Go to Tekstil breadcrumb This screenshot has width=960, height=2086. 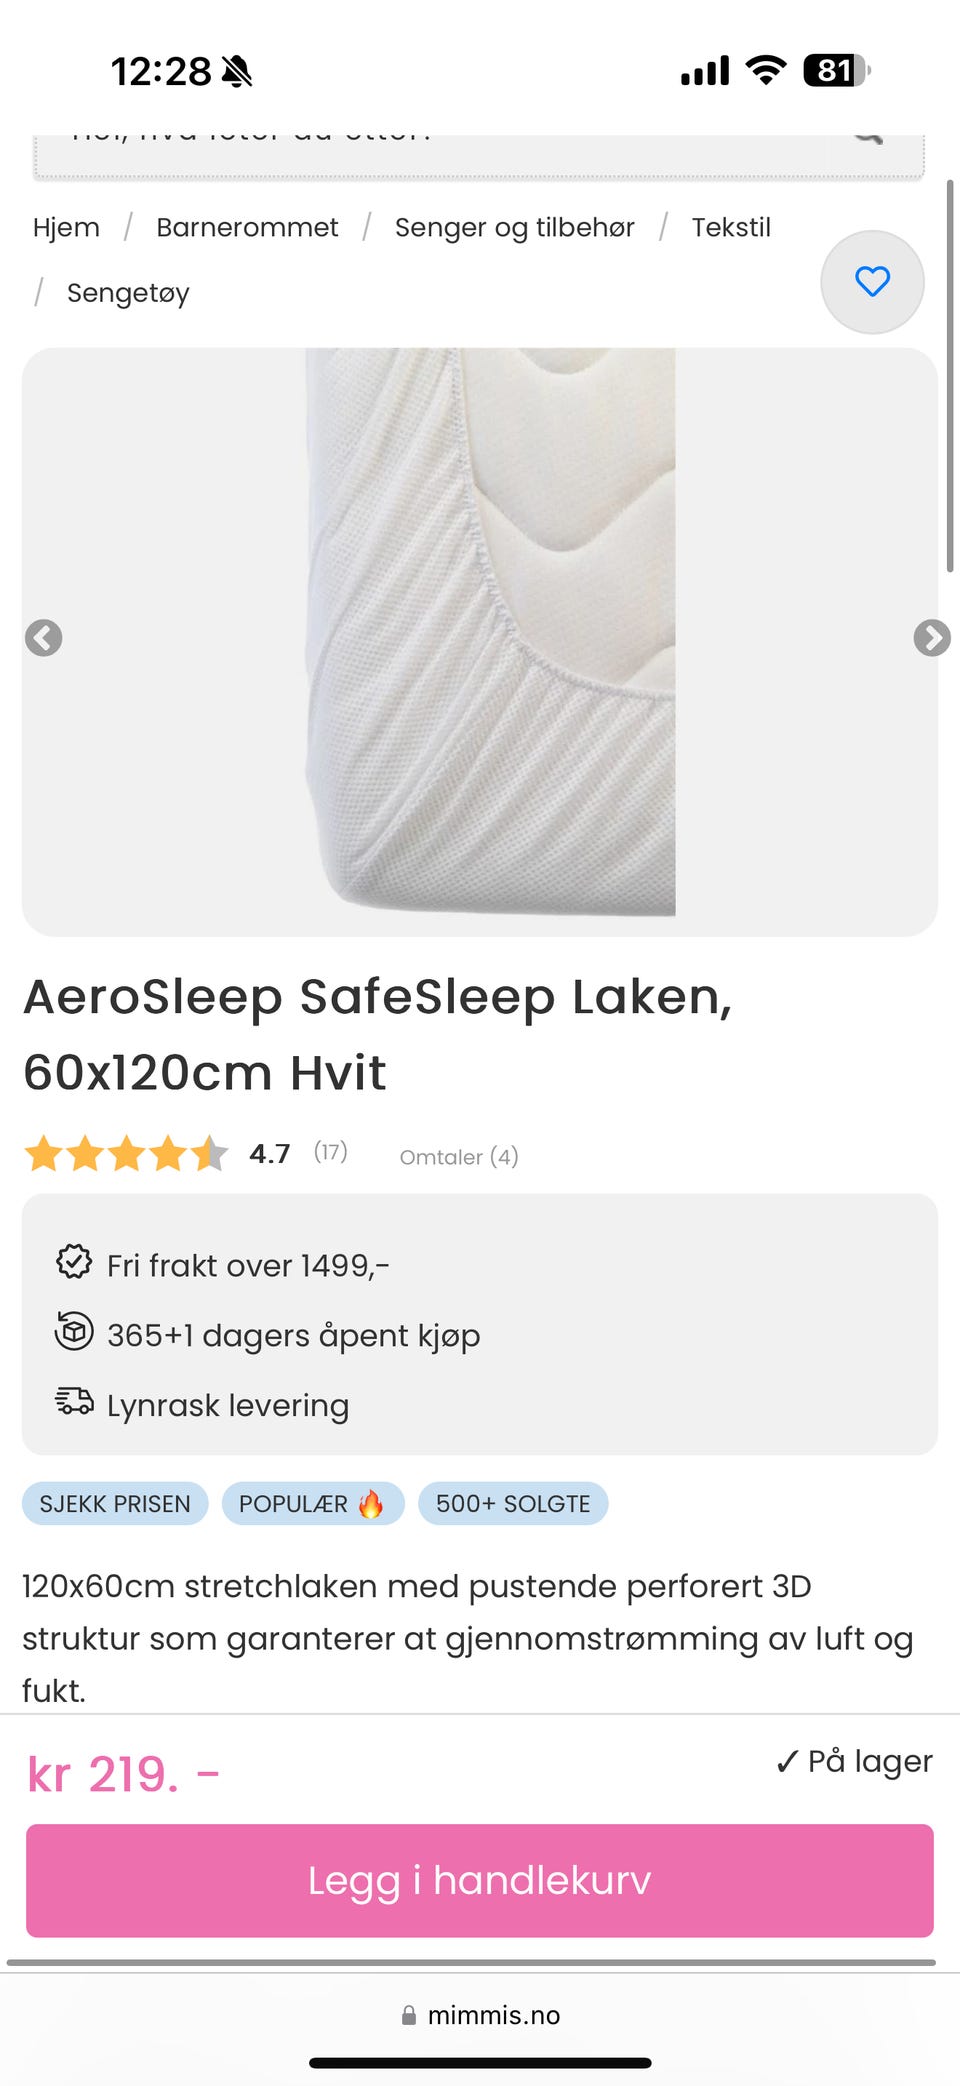(731, 228)
